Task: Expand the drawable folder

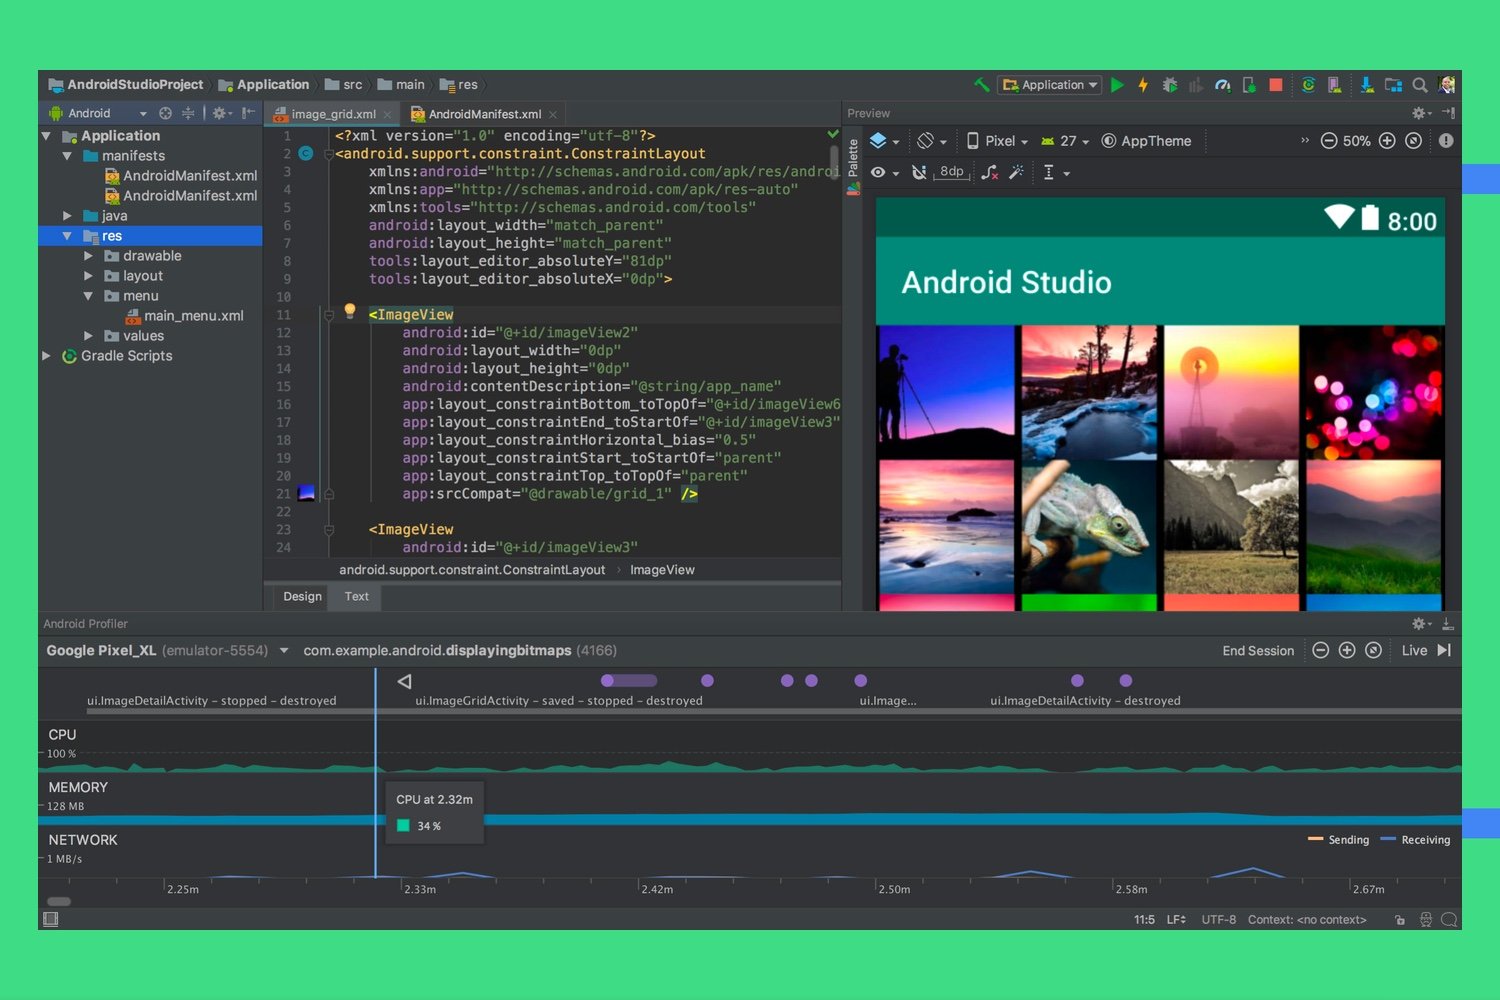Action: tap(88, 256)
